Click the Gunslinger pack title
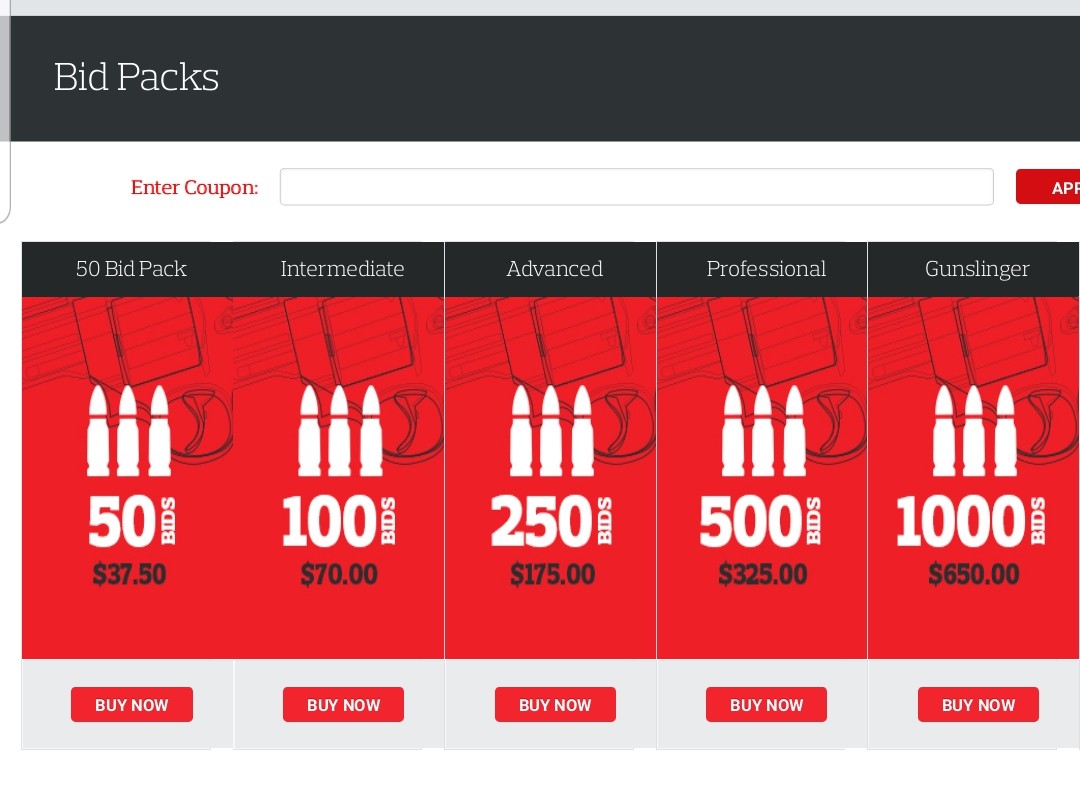1080x807 pixels. click(977, 269)
